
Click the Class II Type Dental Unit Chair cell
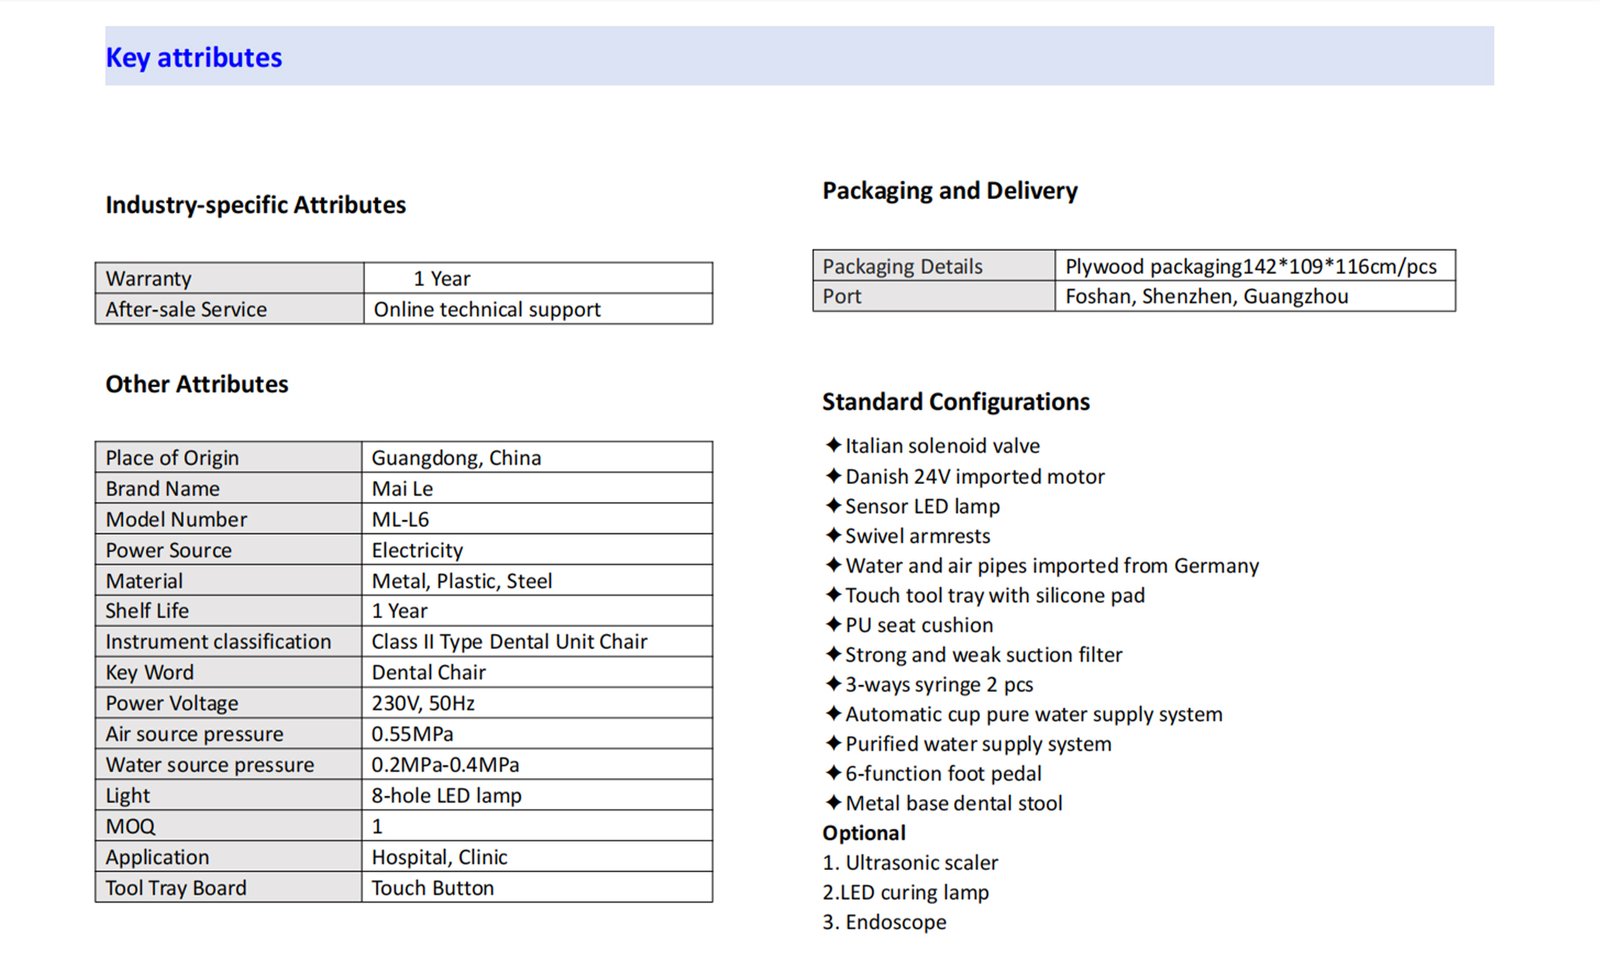509,642
